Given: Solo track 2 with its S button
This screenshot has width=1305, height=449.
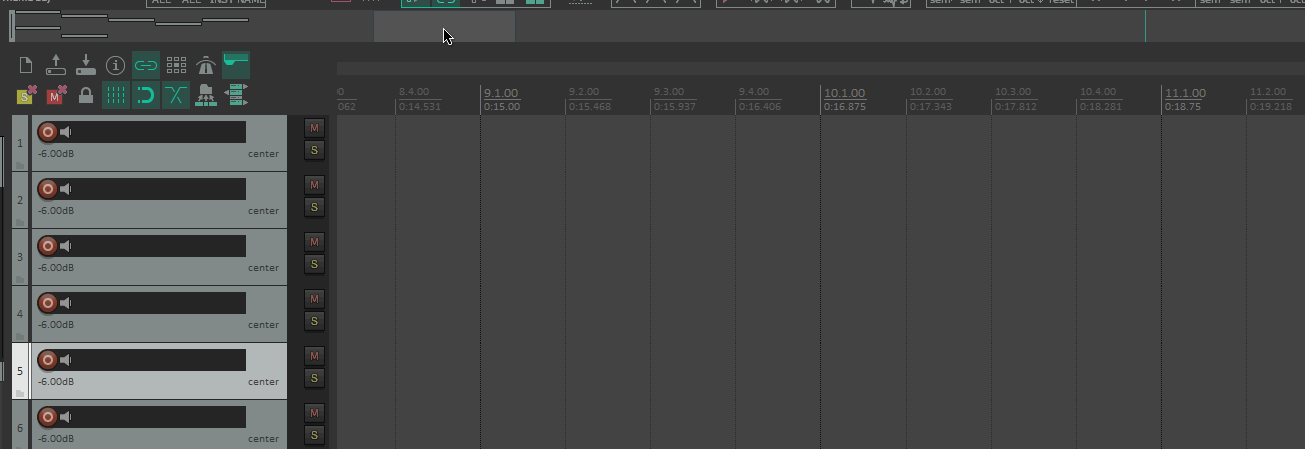Looking at the screenshot, I should [x=314, y=207].
